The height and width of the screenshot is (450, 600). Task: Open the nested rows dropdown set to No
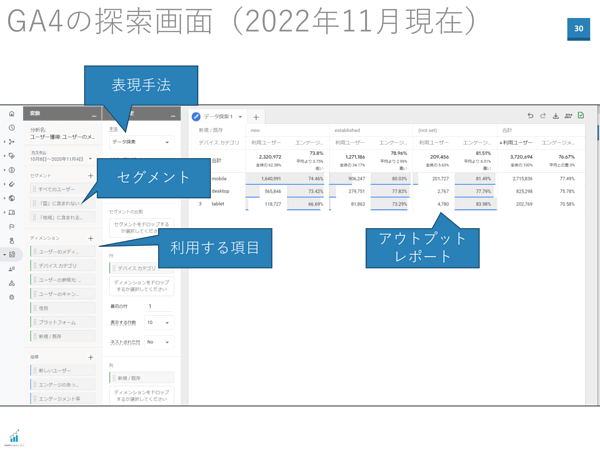click(159, 342)
